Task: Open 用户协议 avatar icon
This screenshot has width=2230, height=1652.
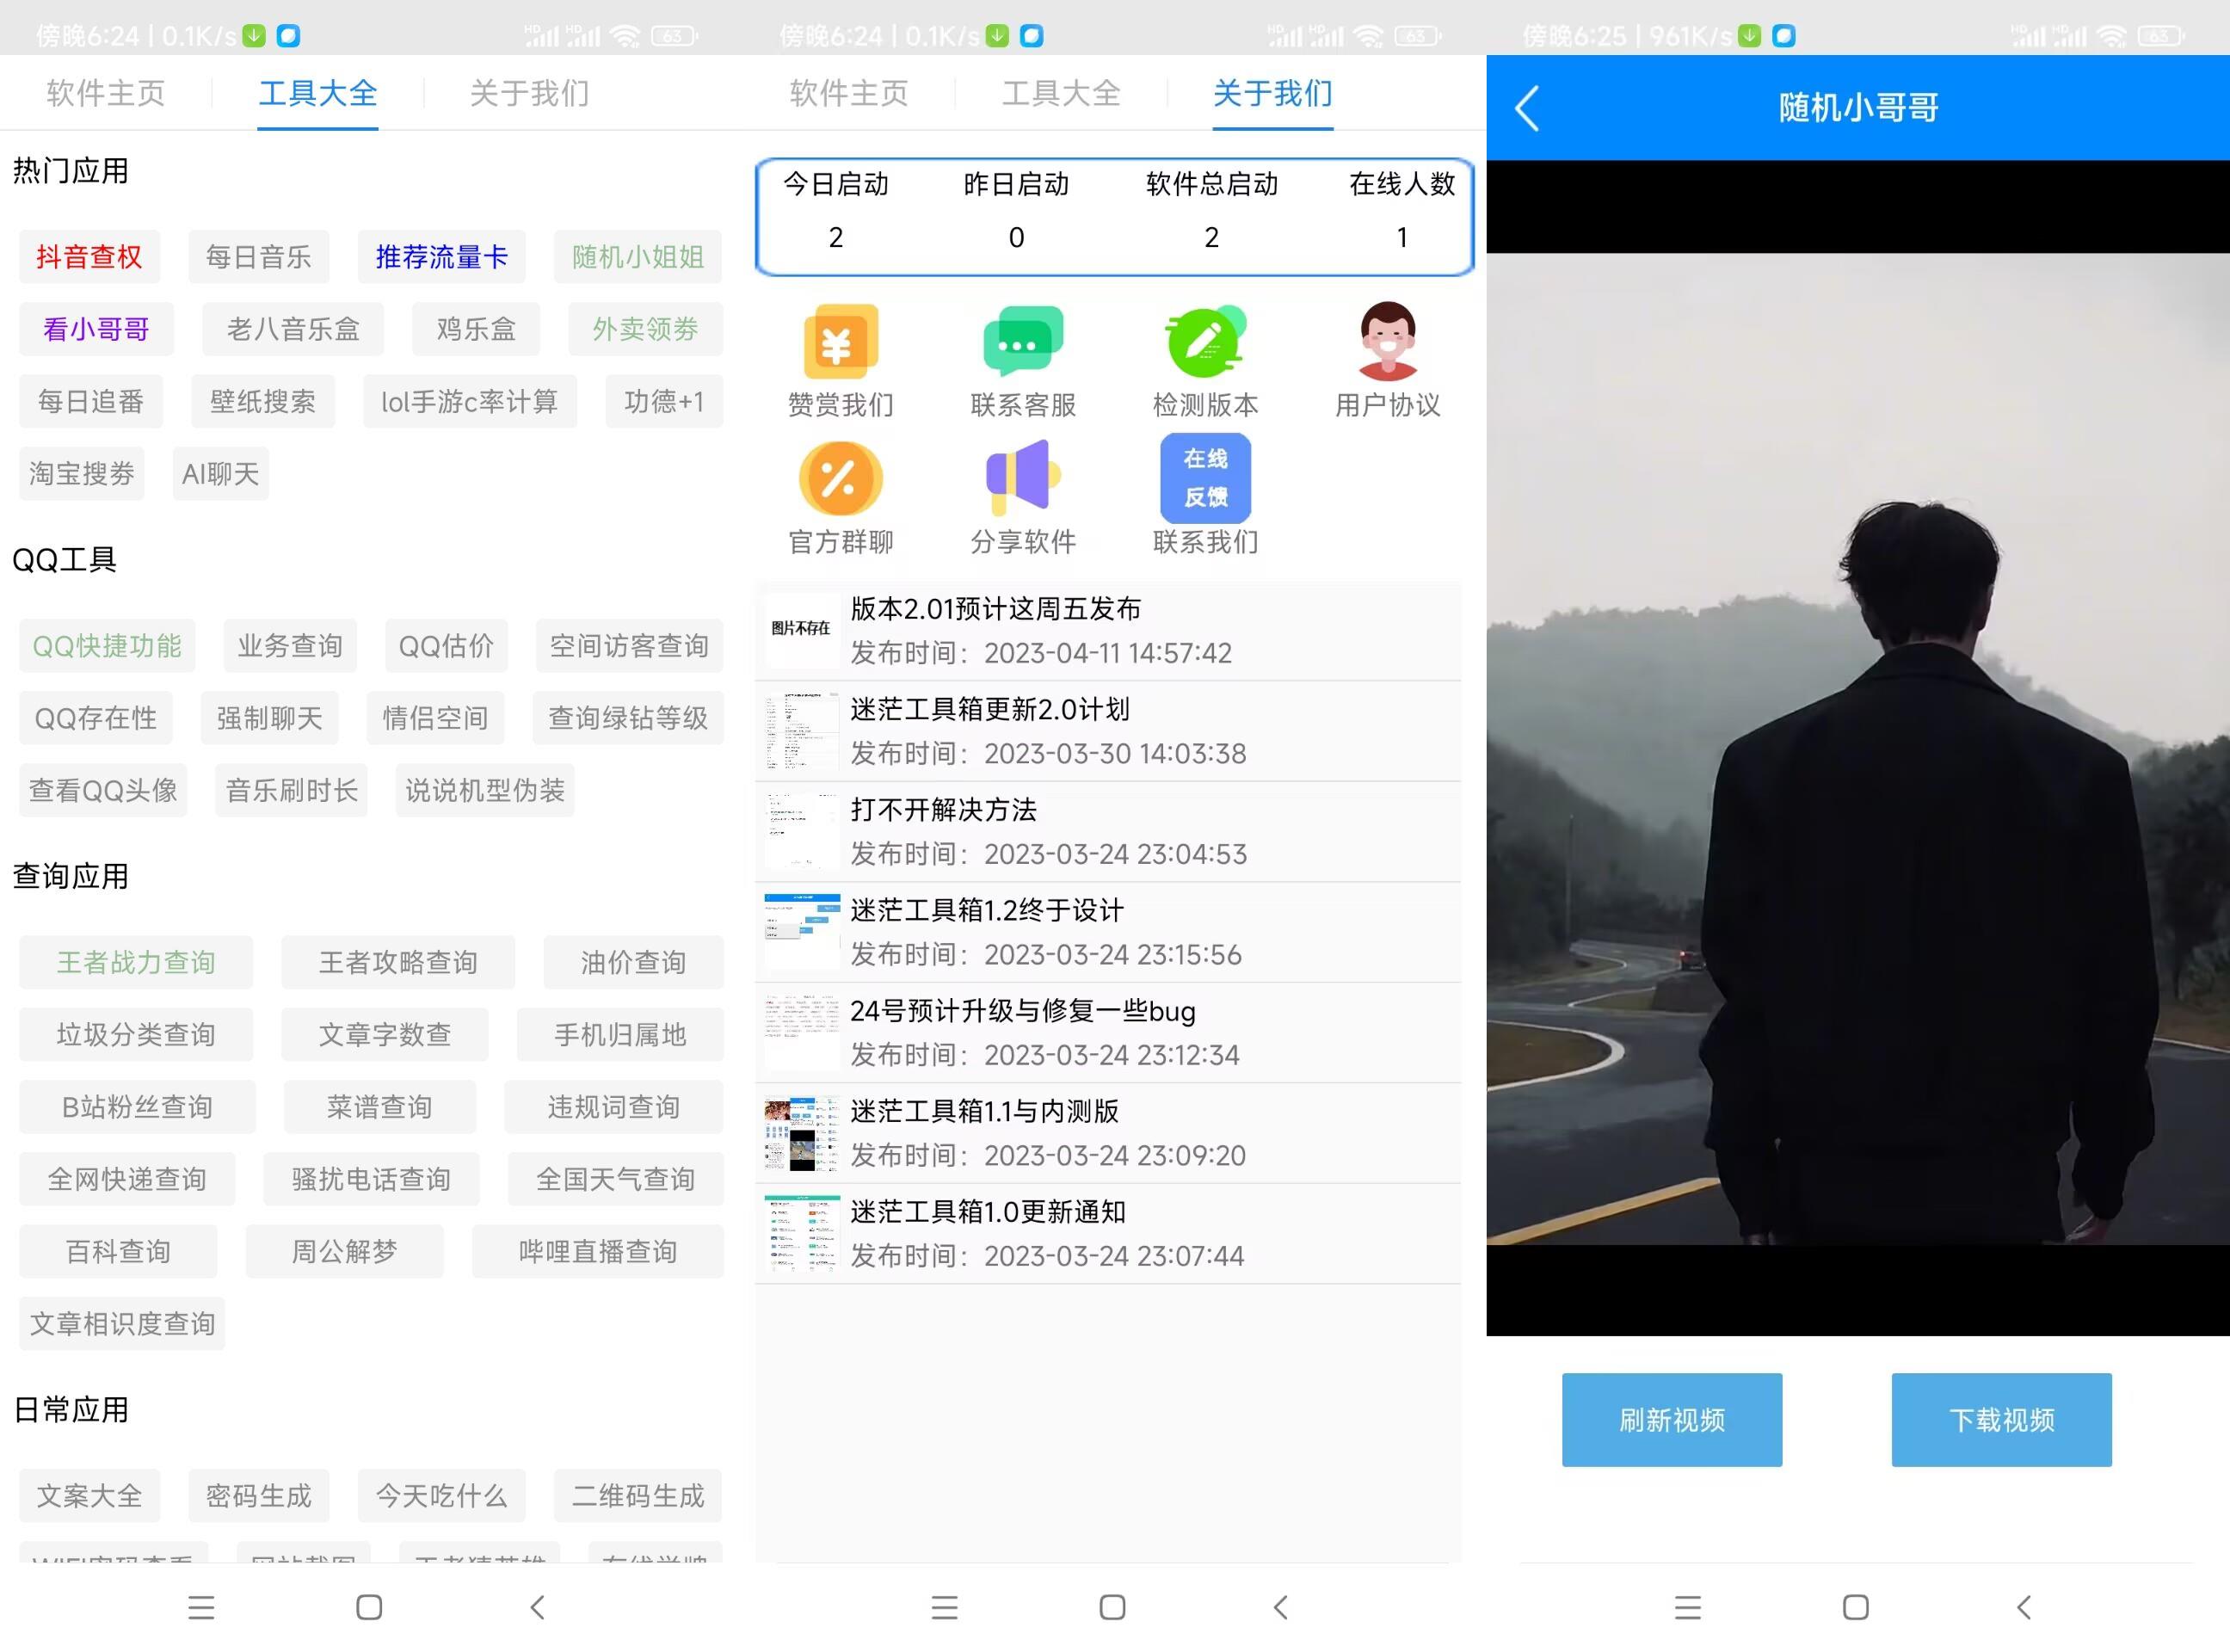Action: (1387, 341)
